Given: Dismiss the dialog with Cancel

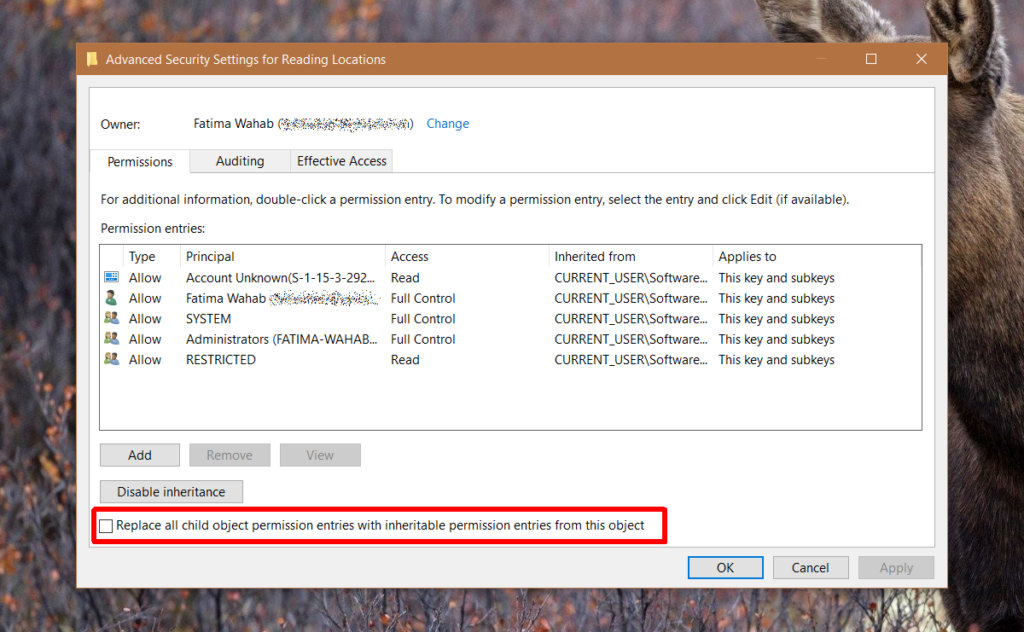Looking at the screenshot, I should [810, 567].
